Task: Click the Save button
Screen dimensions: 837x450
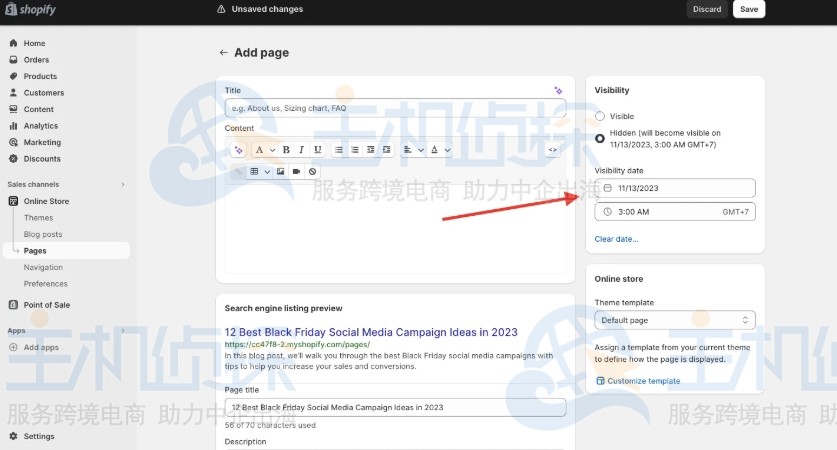Action: click(x=748, y=9)
